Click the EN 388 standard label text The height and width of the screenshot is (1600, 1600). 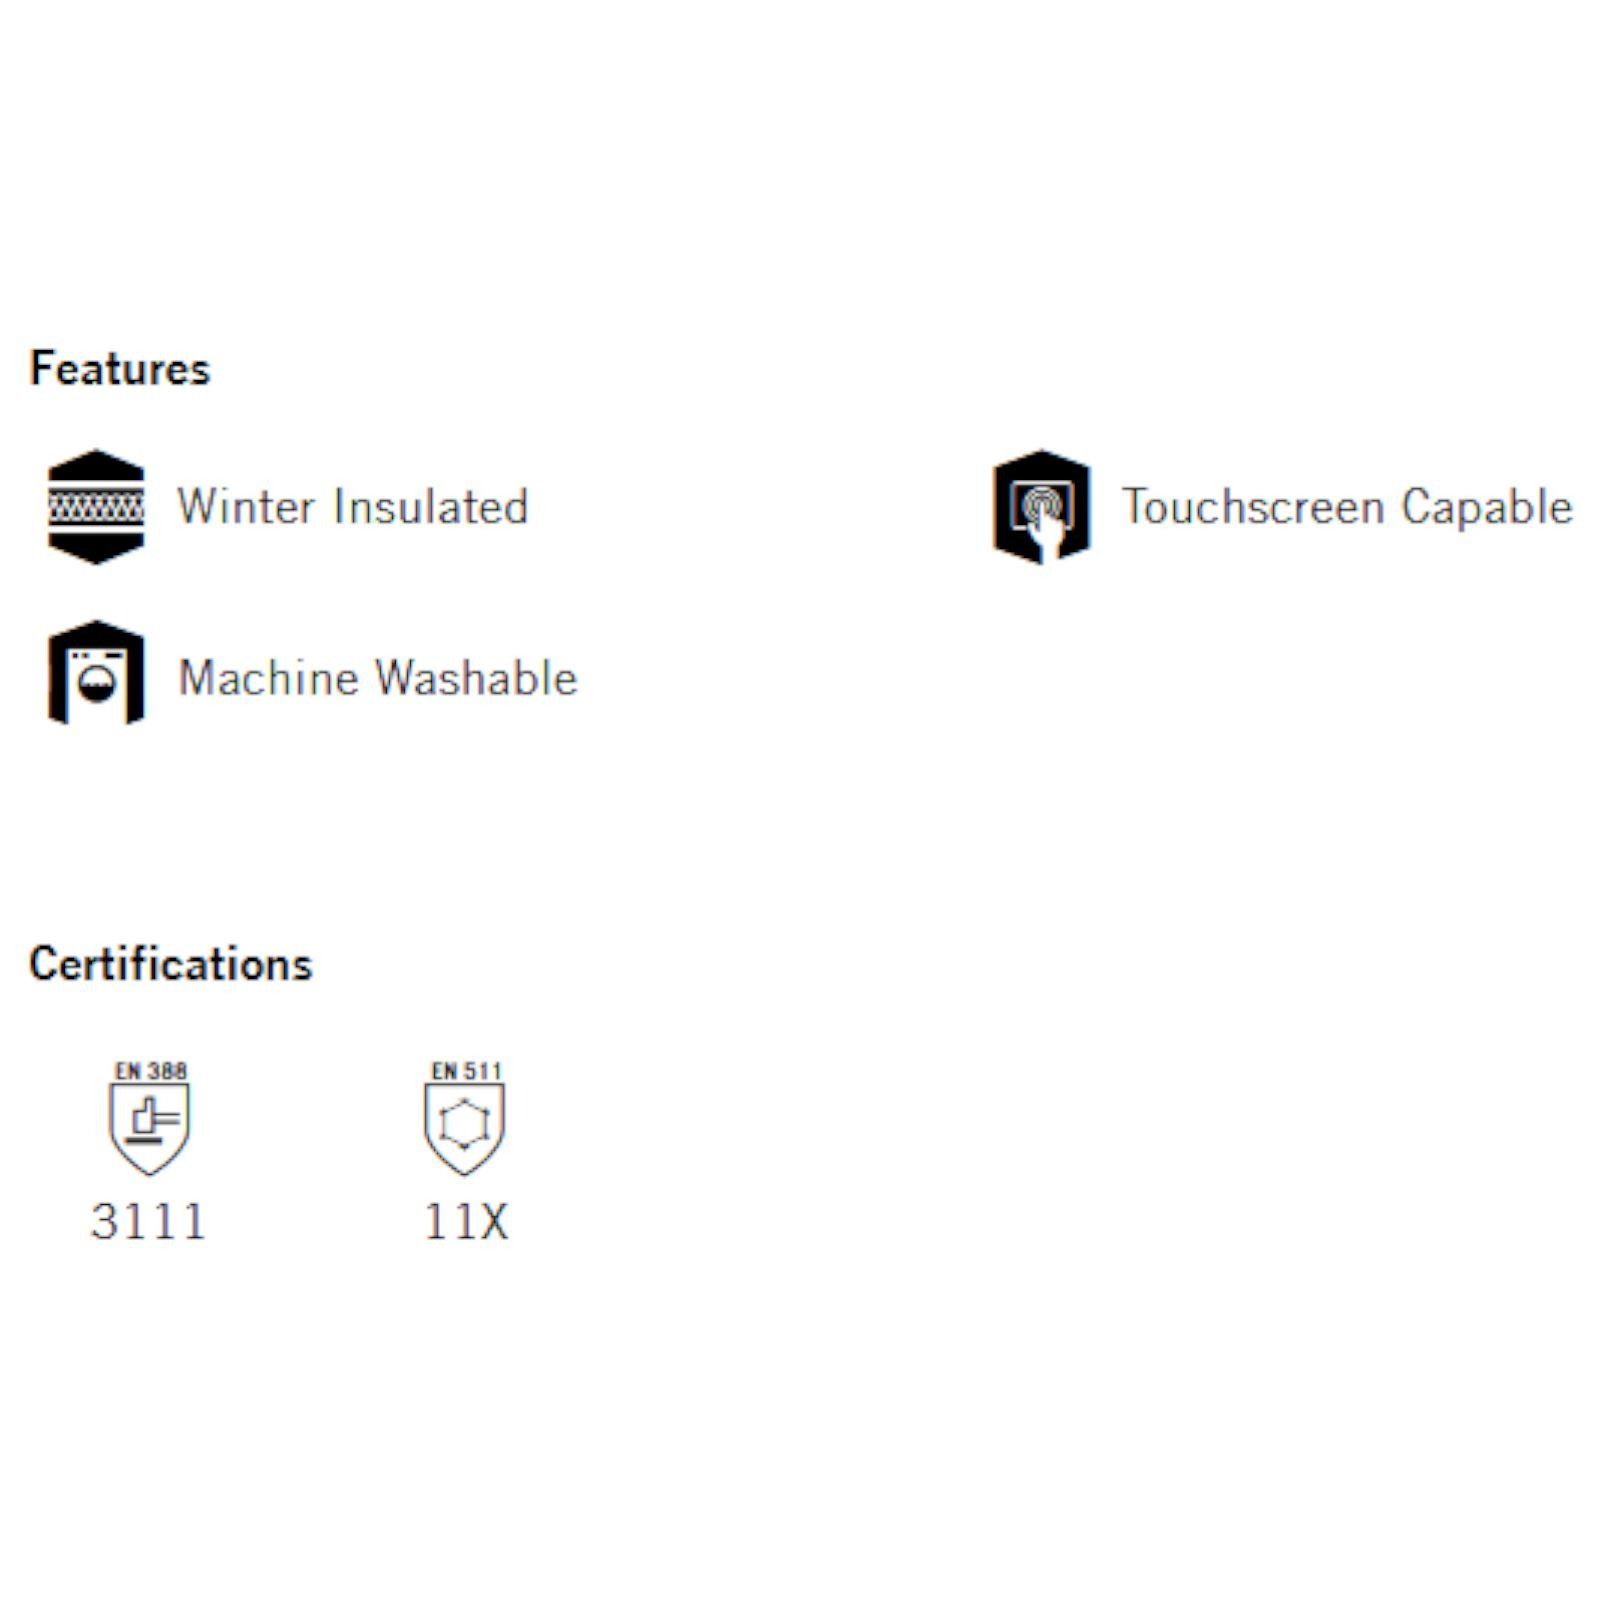coord(150,1071)
